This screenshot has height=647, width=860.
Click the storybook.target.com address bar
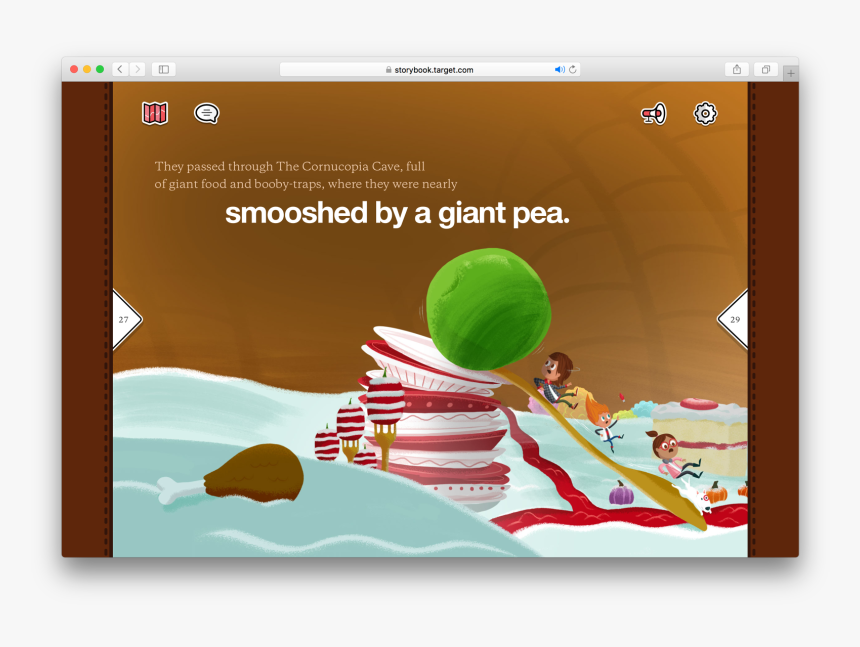tap(430, 69)
